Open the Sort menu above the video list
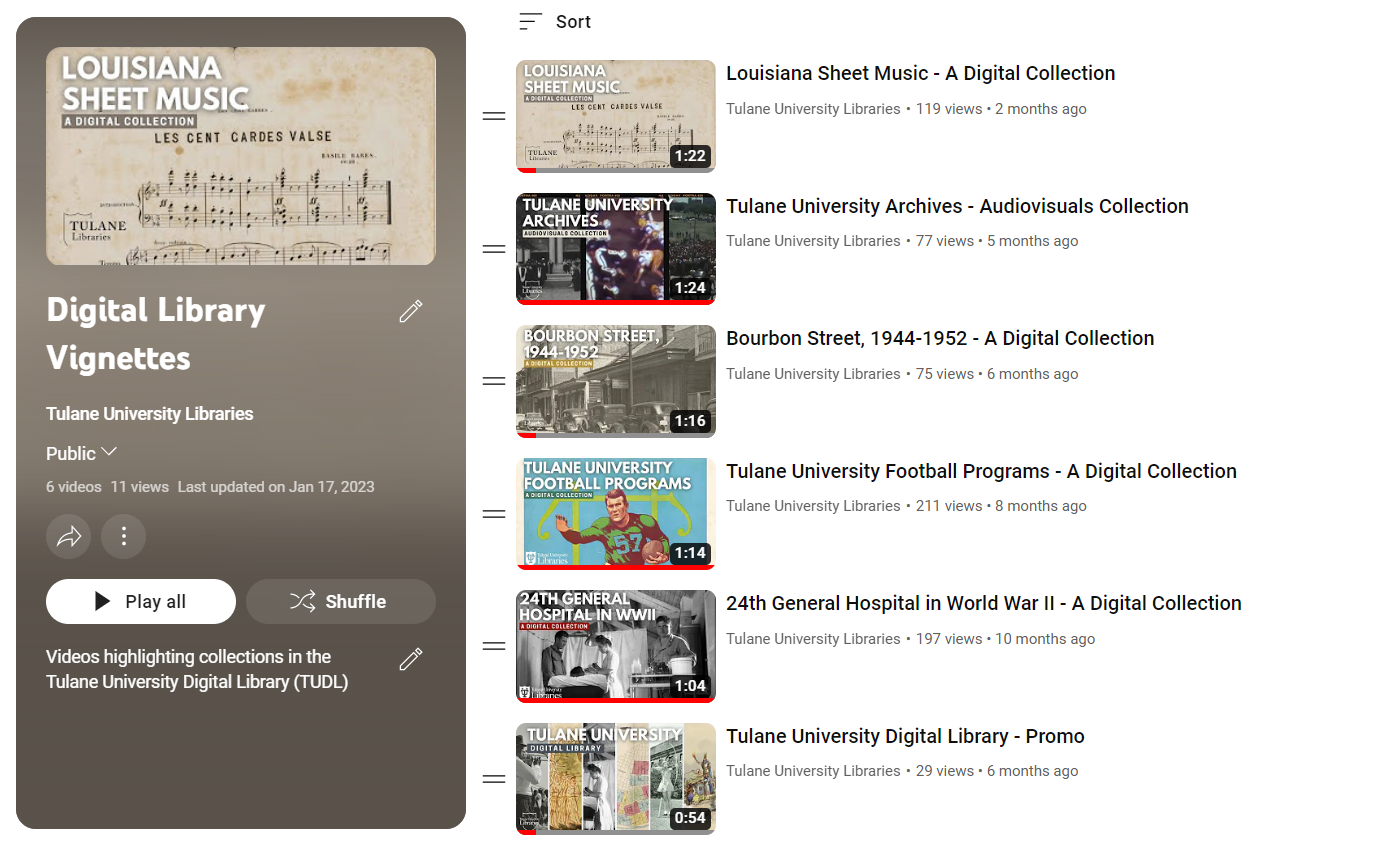Viewport: 1376px width, 848px height. coord(555,22)
